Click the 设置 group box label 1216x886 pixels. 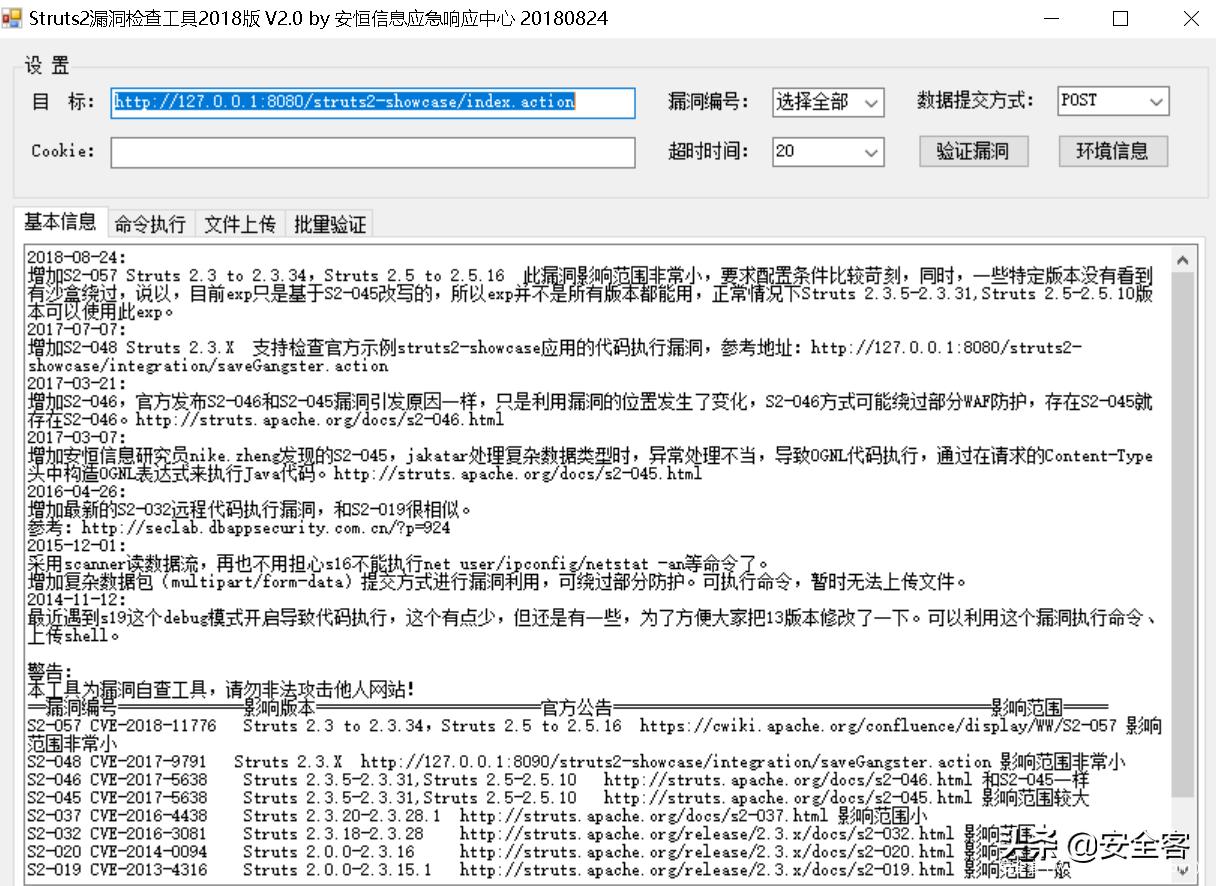click(44, 64)
